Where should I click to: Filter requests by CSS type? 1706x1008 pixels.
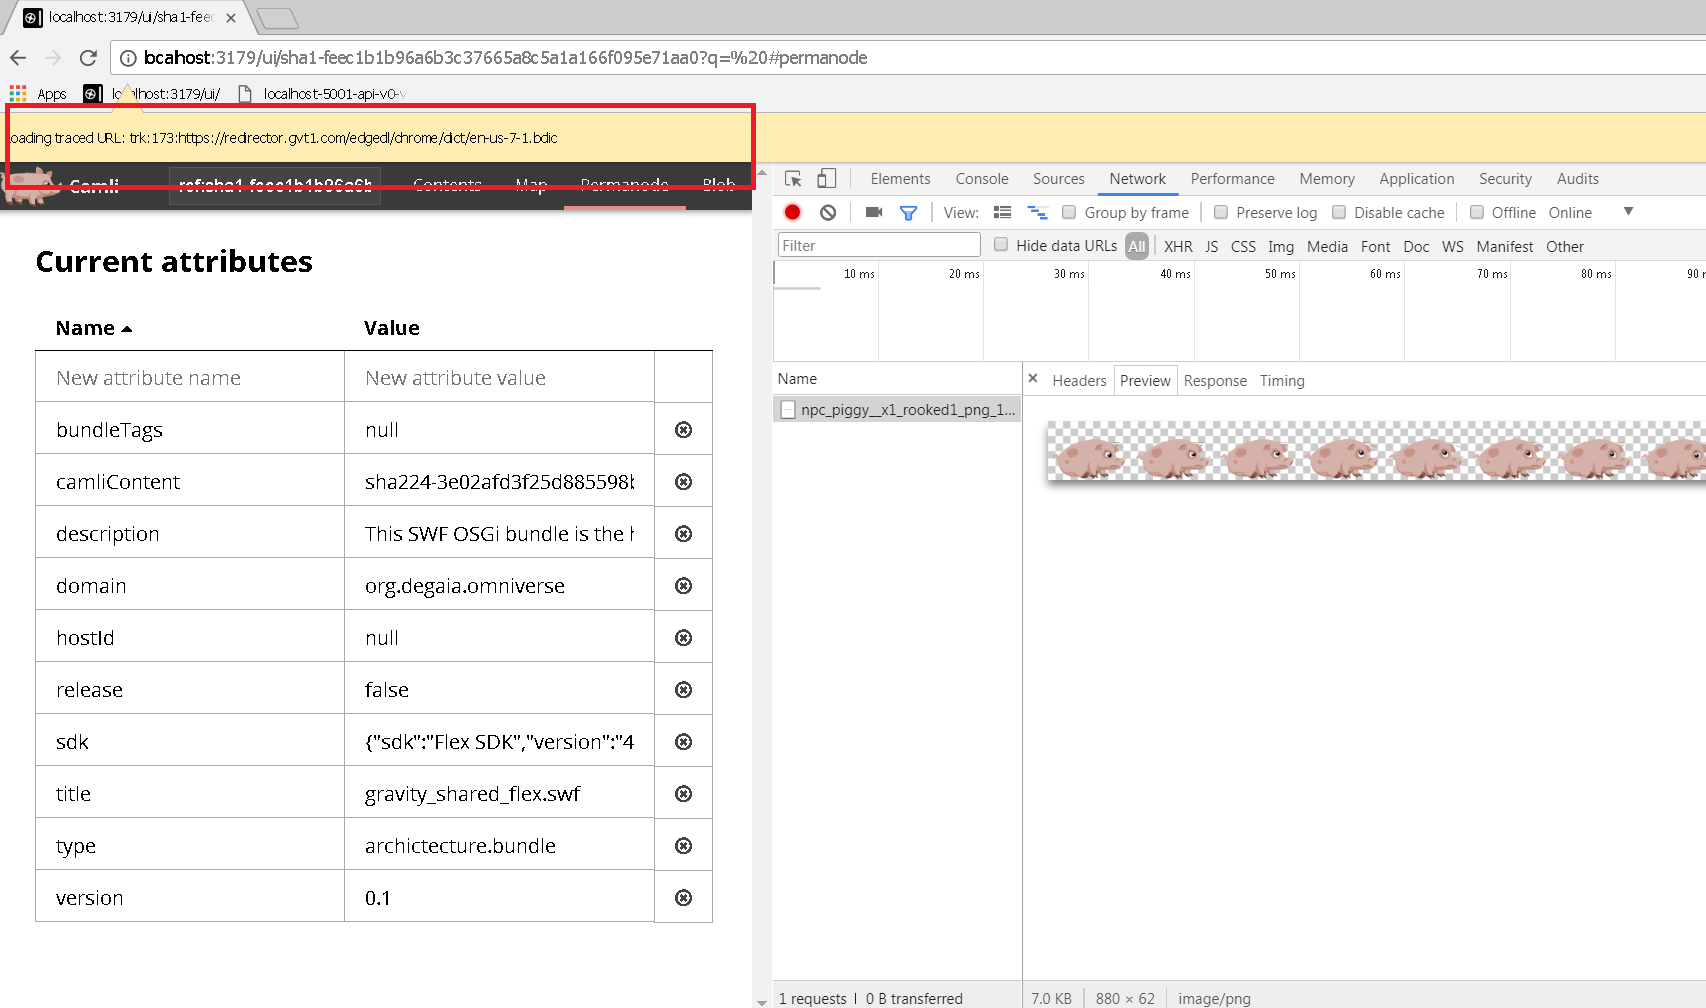[x=1243, y=246]
